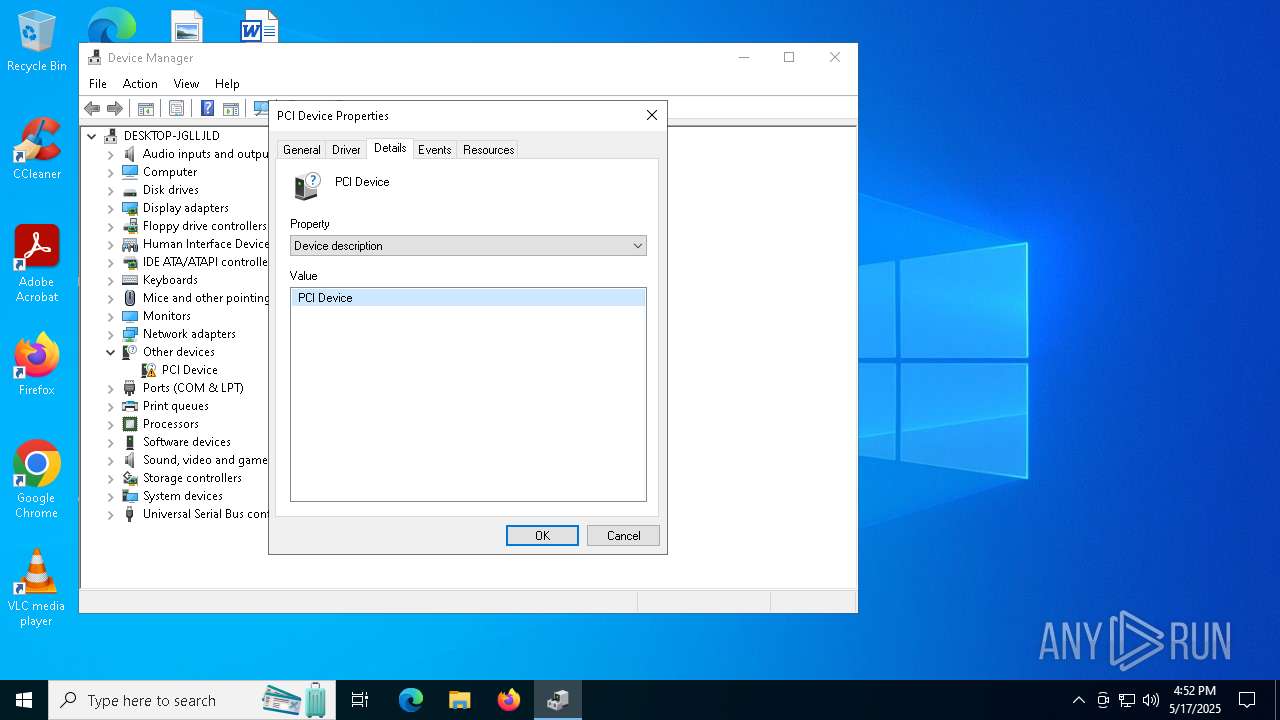1280x720 pixels.
Task: Open the VLC media player desktop shortcut
Action: coord(37,588)
